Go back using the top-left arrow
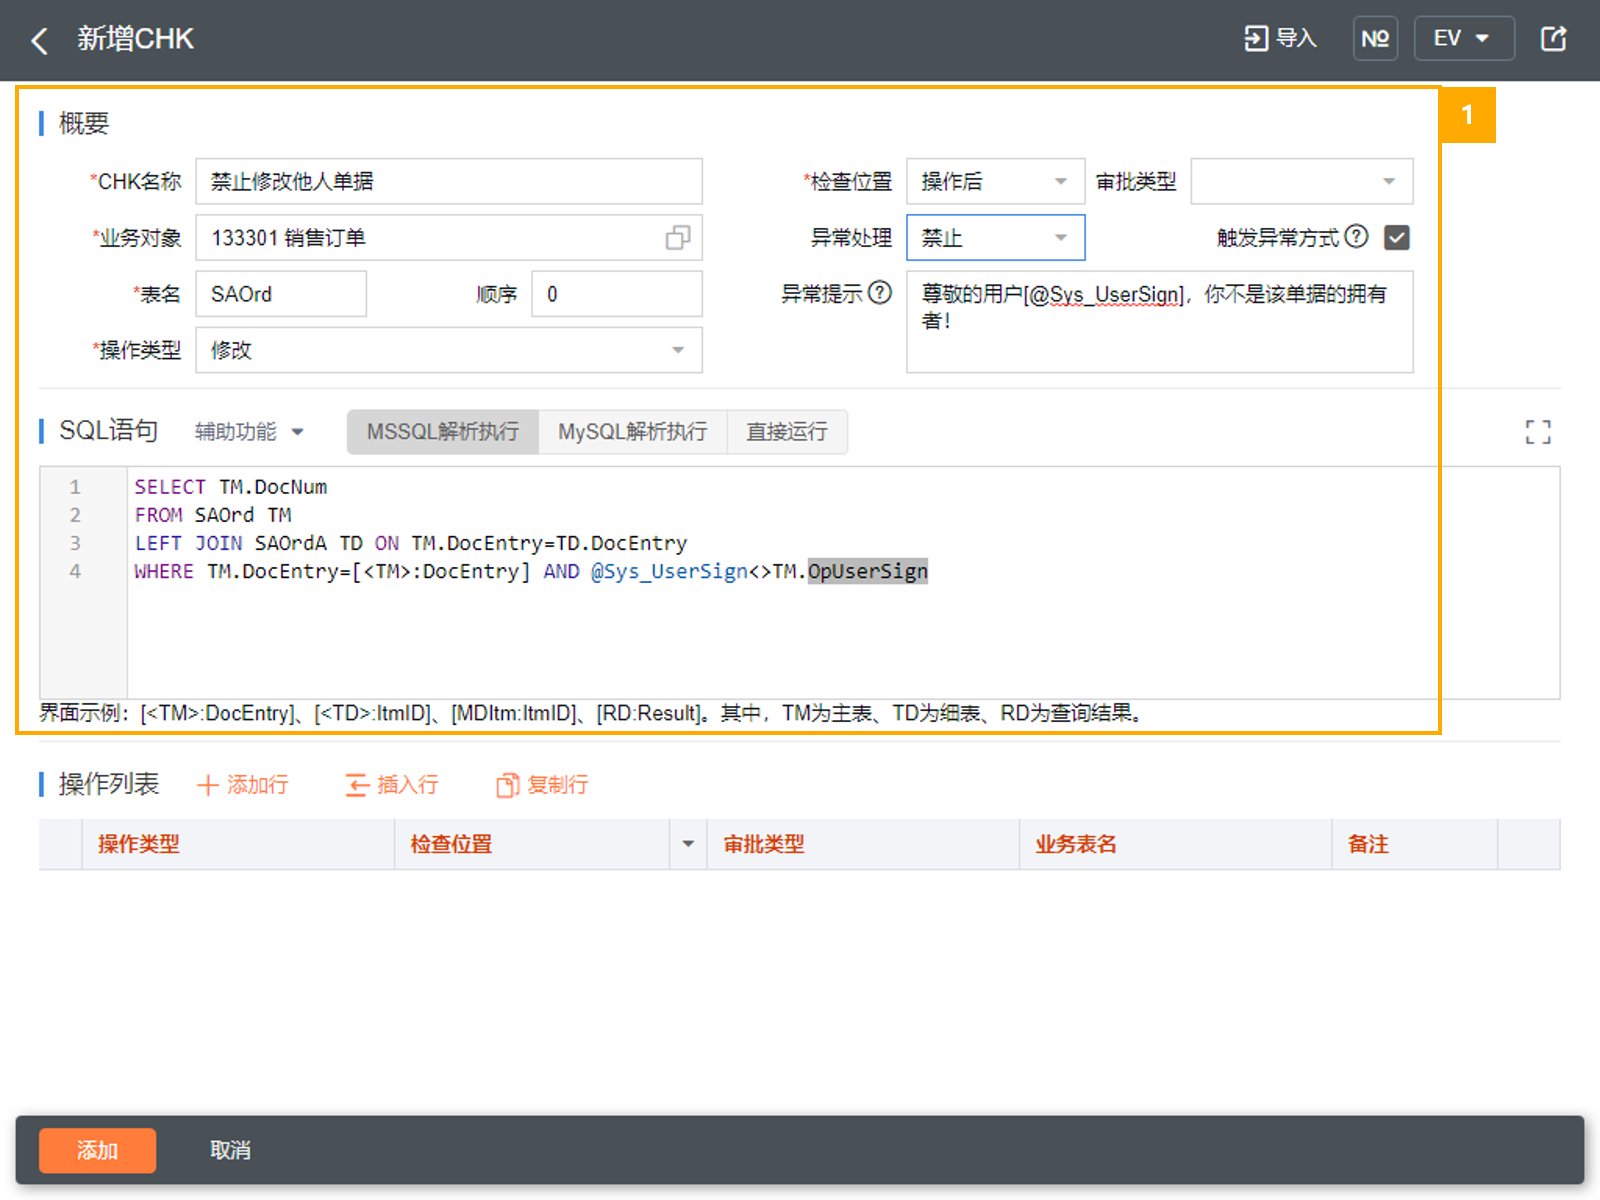1600x1200 pixels. click(x=40, y=40)
